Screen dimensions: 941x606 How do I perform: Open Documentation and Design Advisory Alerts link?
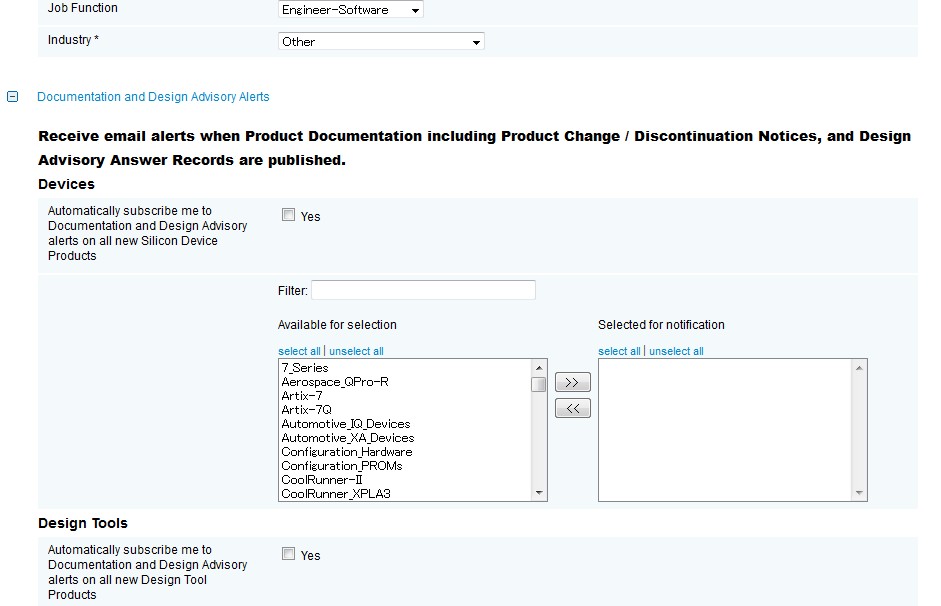[x=153, y=97]
